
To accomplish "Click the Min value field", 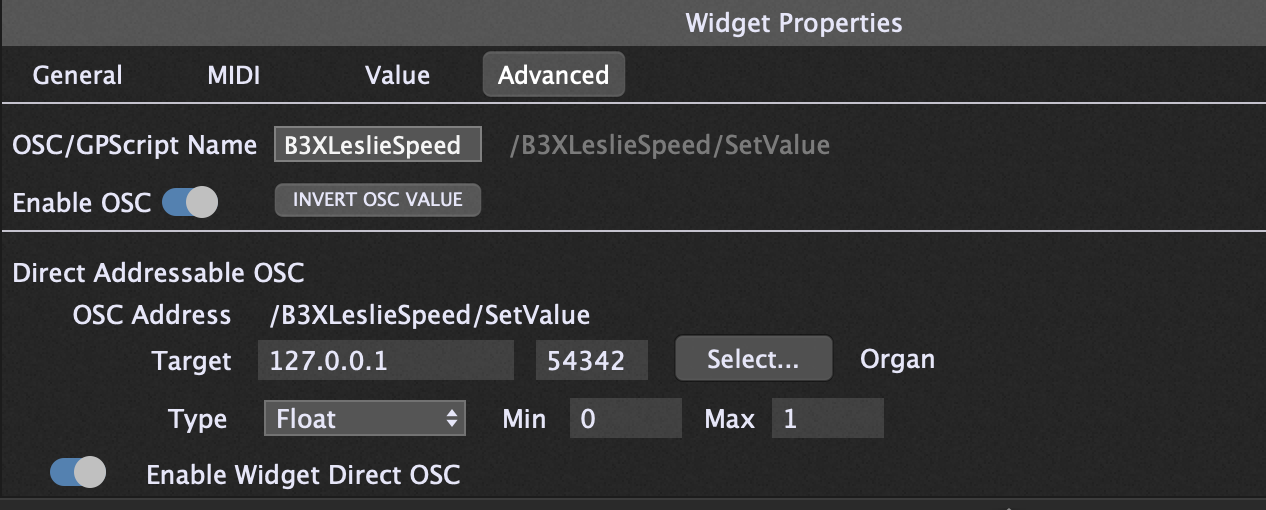I will [625, 418].
